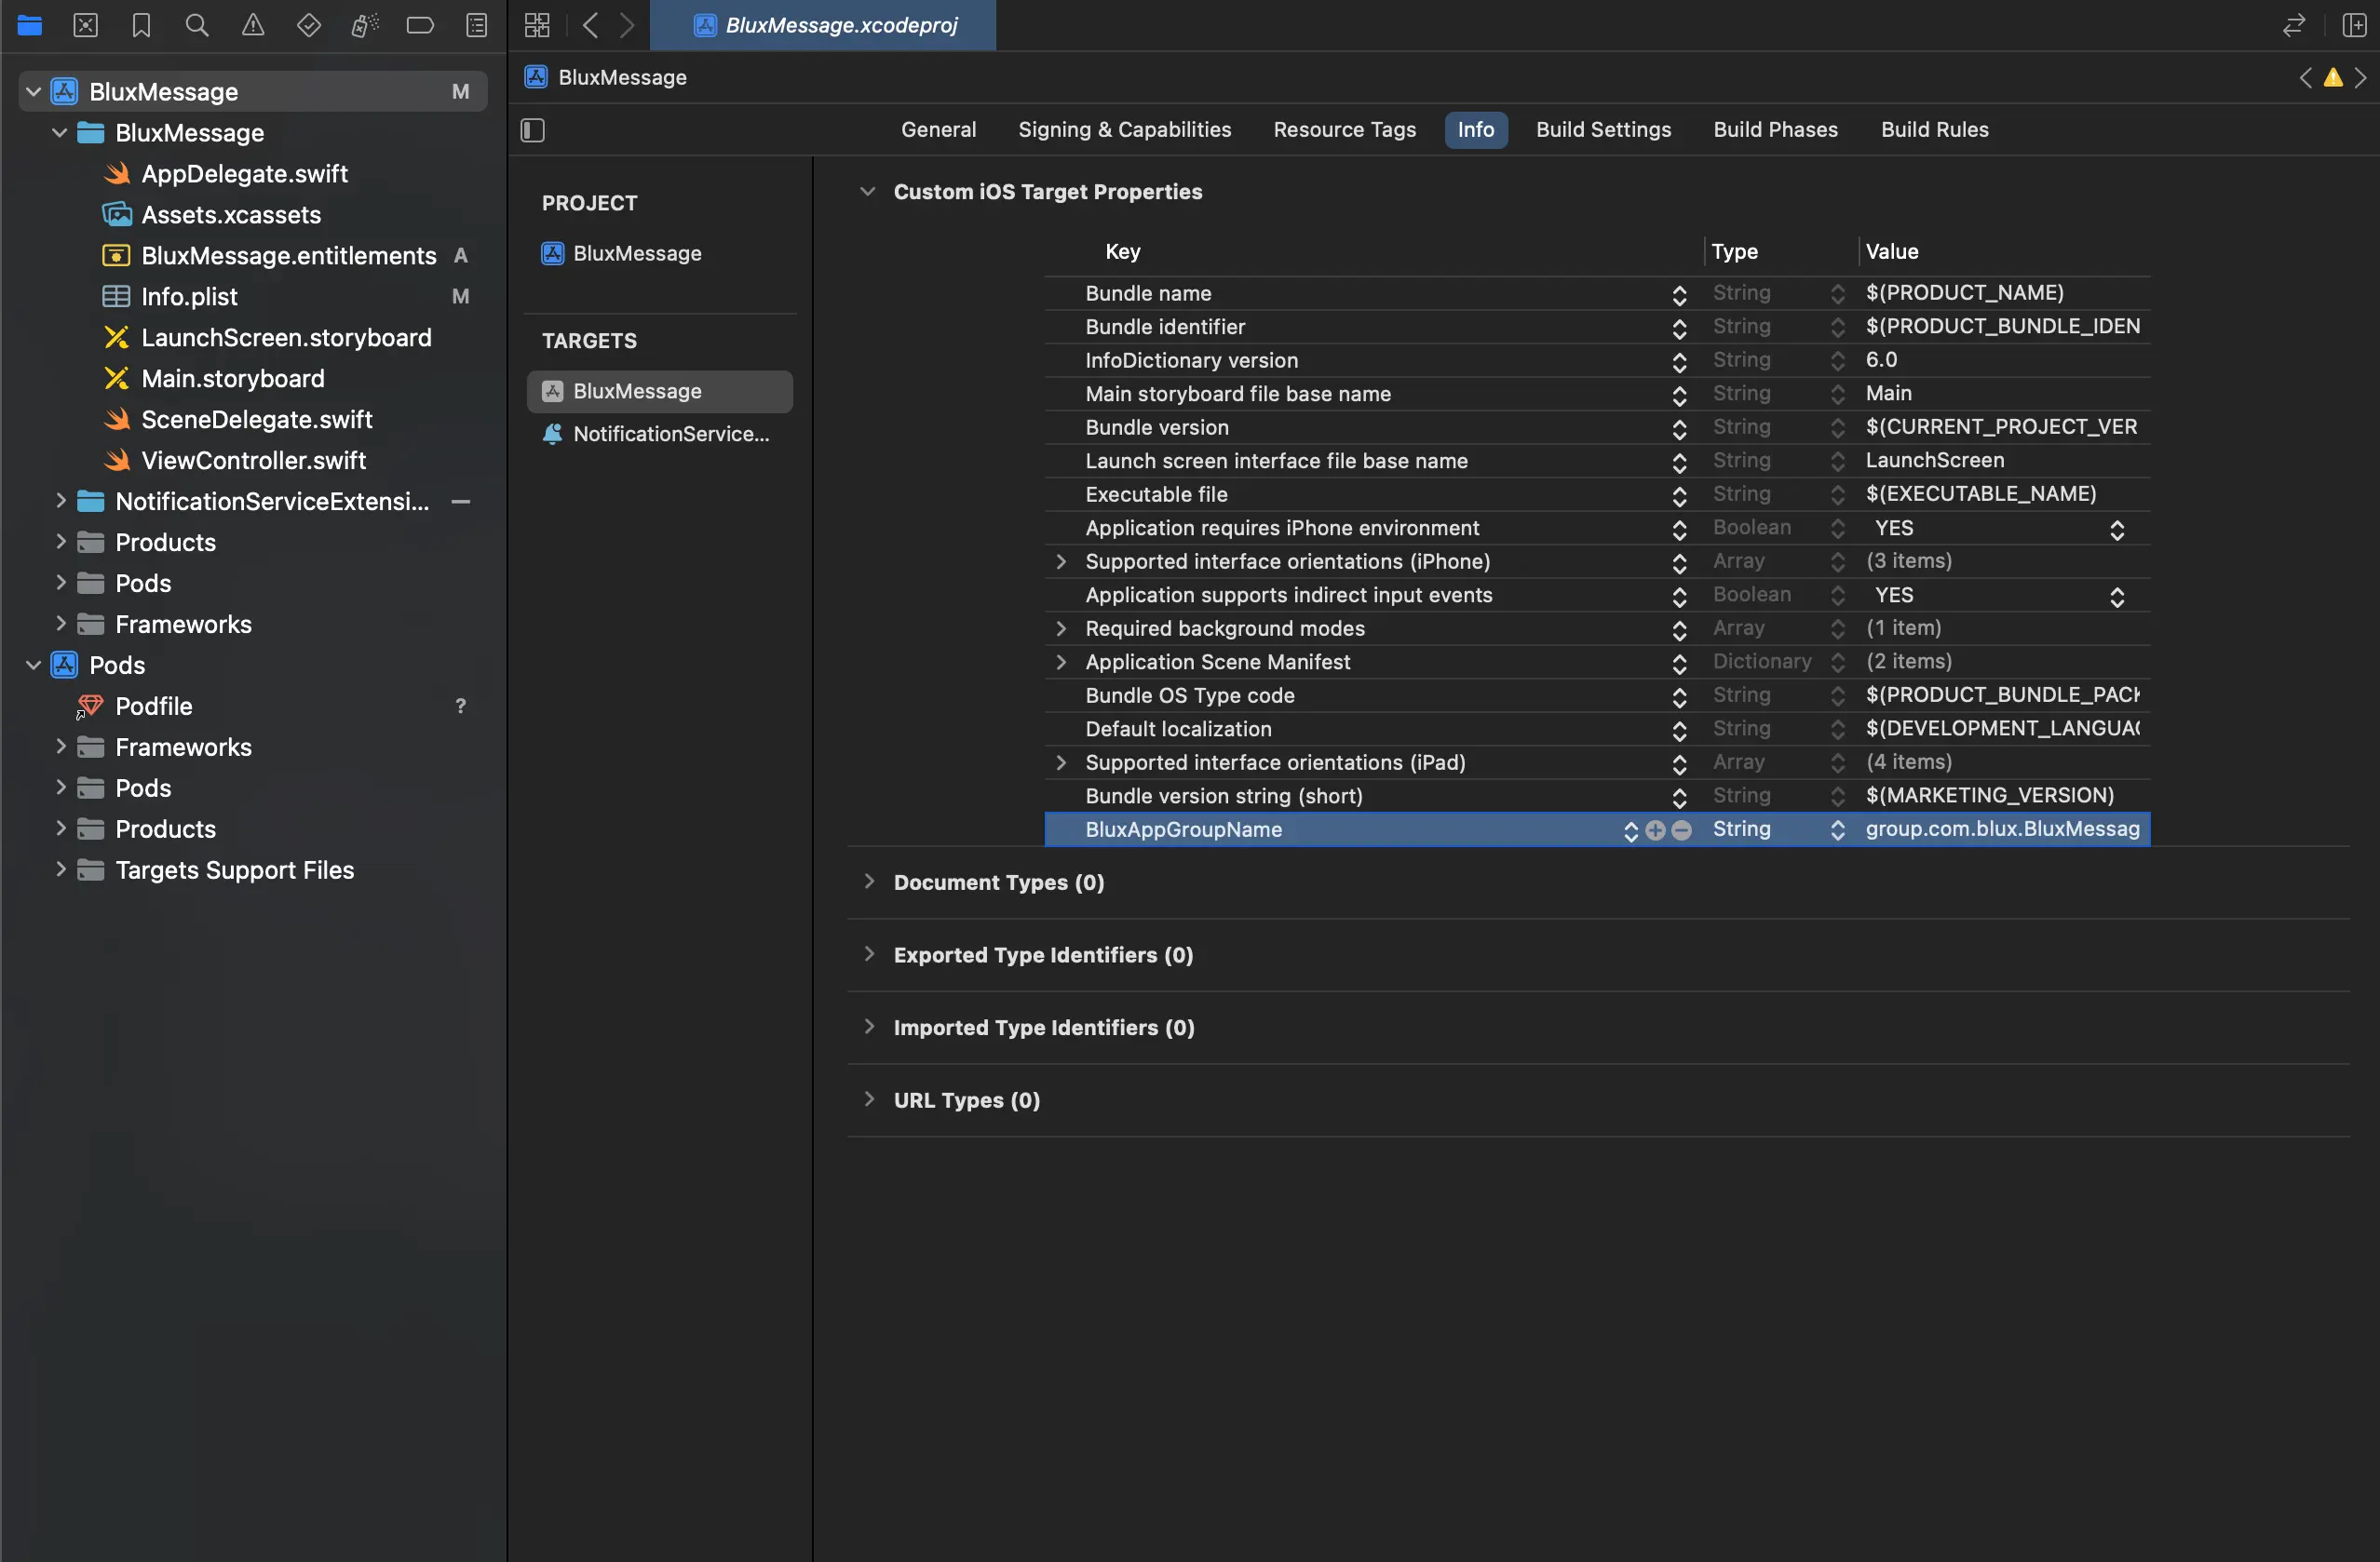Open the Bookmark navigator icon
2380x1562 pixels.
click(141, 25)
